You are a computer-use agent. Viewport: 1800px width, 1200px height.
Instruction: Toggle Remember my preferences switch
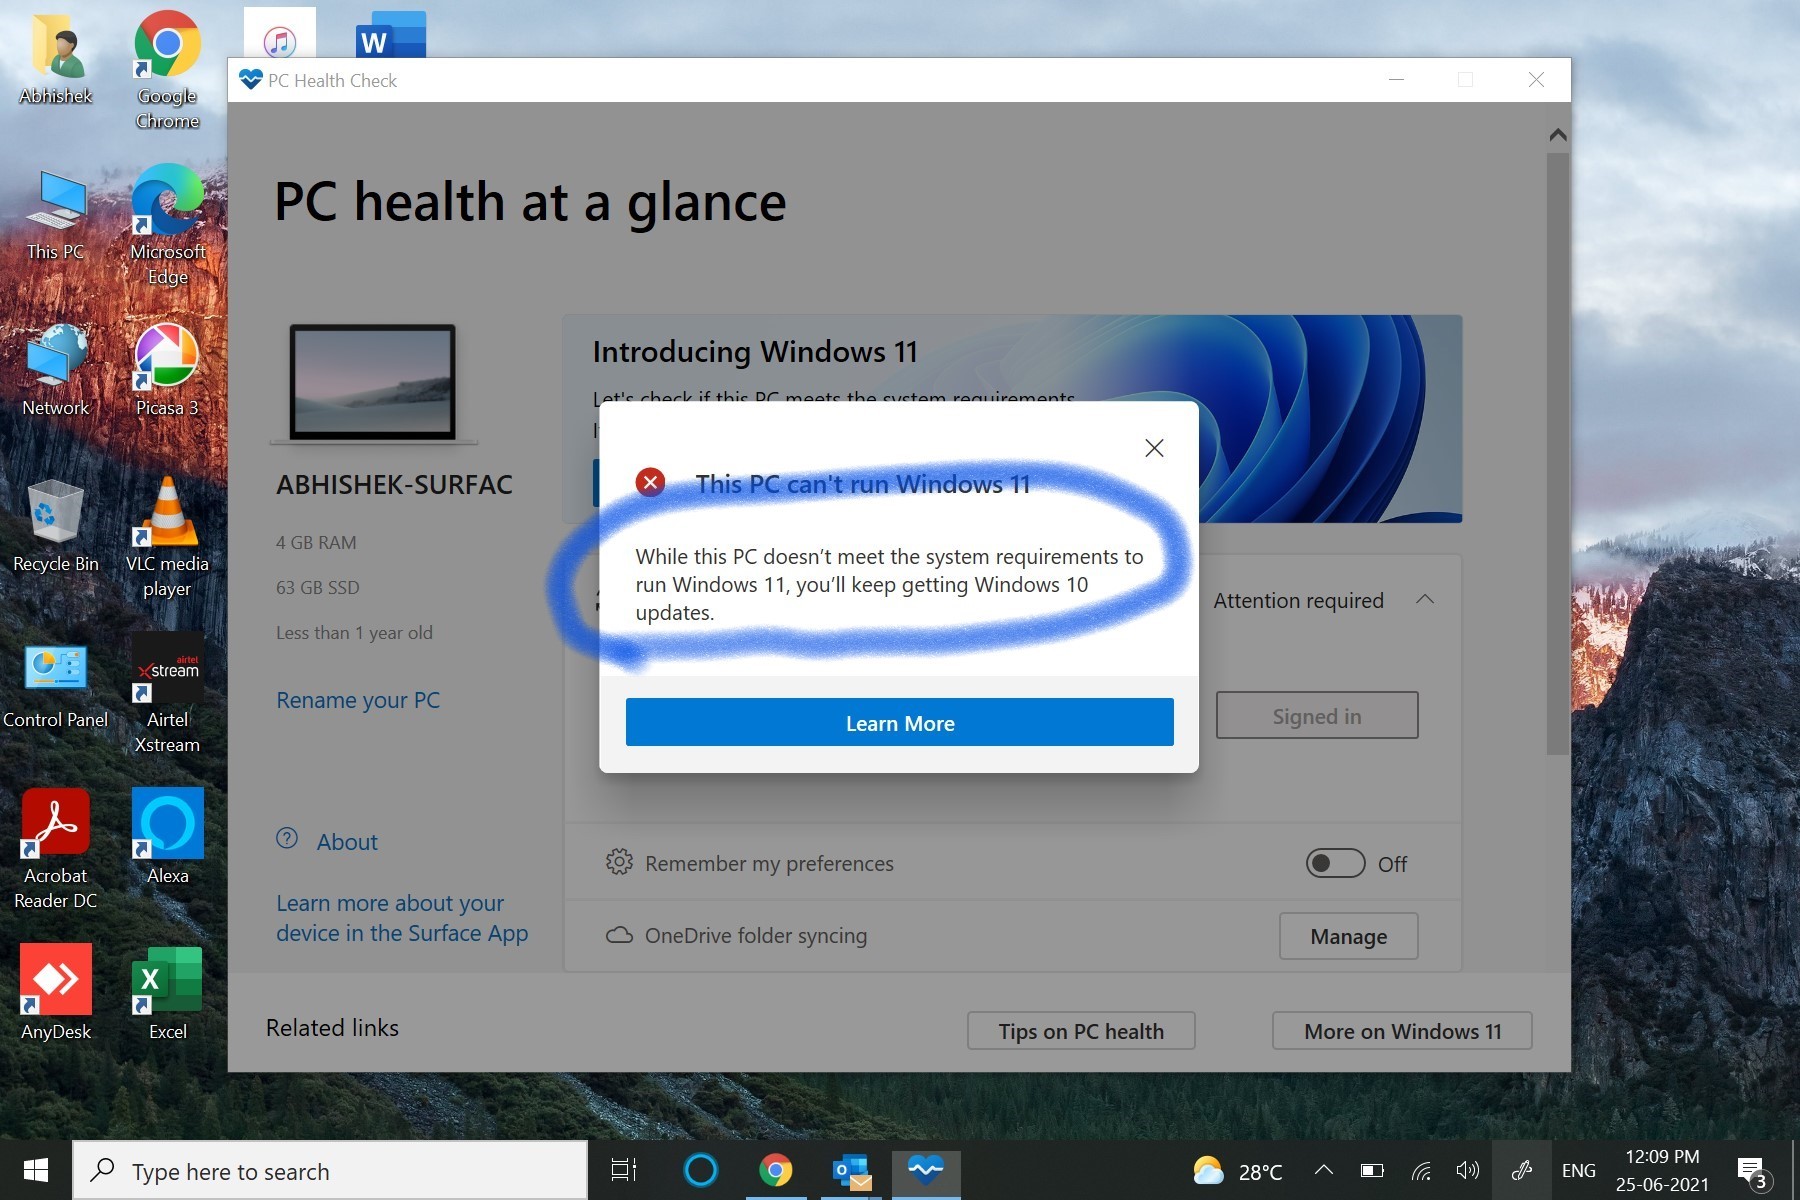tap(1335, 863)
